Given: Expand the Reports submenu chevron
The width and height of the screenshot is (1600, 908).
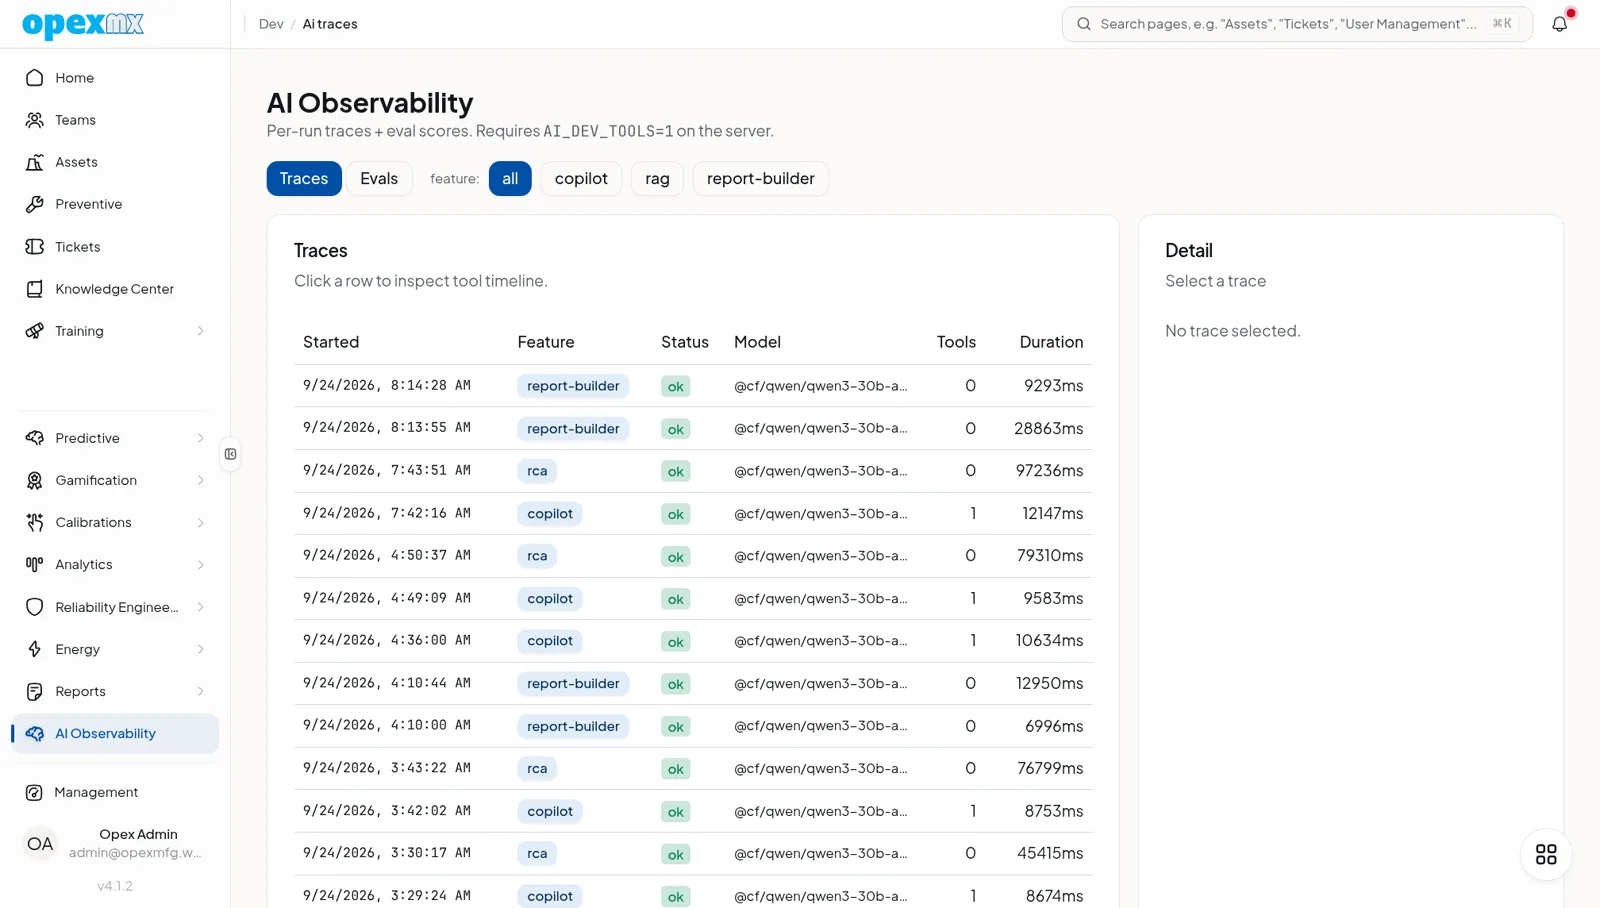Looking at the screenshot, I should 200,691.
